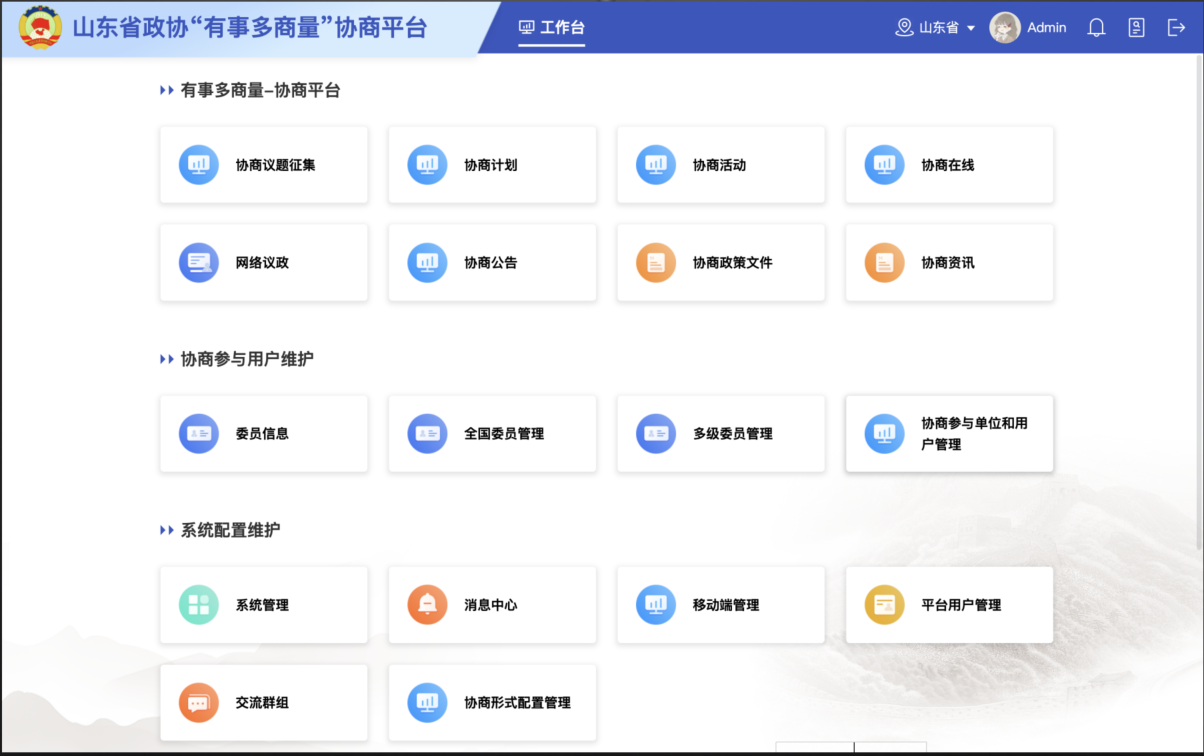Click the Admin avatar picture

coord(1004,28)
